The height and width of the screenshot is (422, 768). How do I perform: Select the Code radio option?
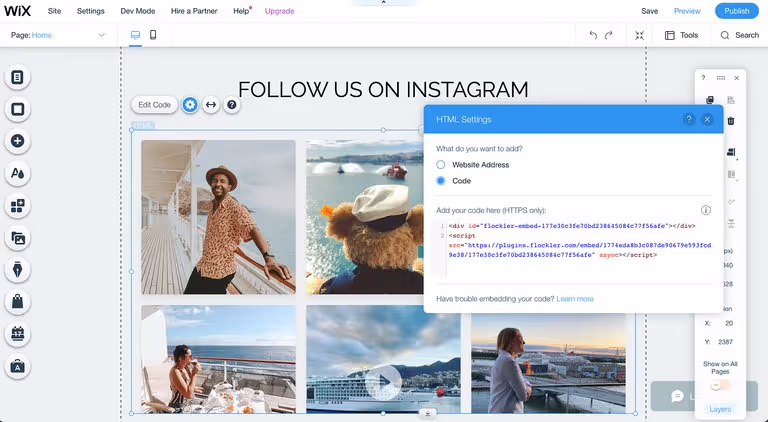coord(441,181)
